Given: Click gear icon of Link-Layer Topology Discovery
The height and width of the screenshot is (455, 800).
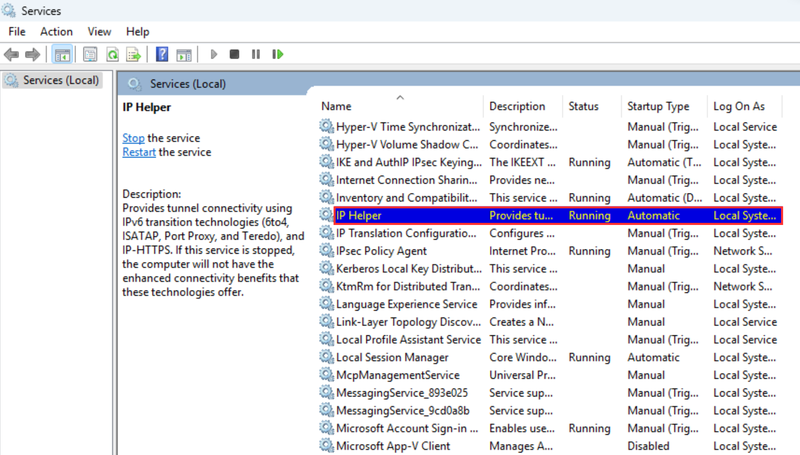Looking at the screenshot, I should [327, 321].
